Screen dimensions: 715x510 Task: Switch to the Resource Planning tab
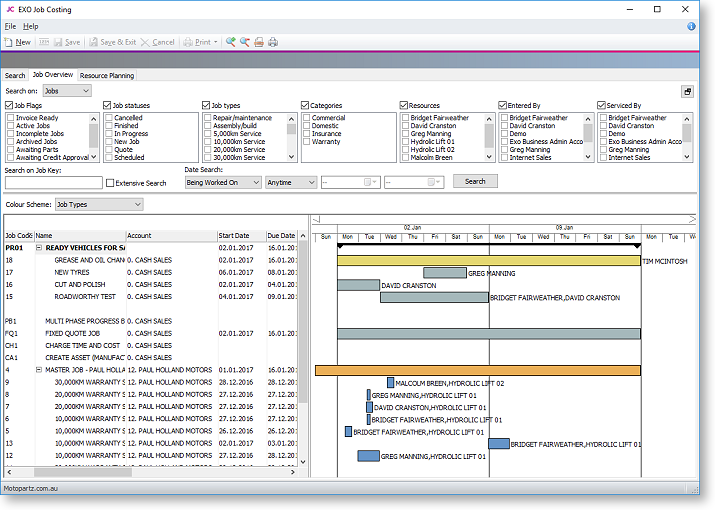[x=106, y=75]
